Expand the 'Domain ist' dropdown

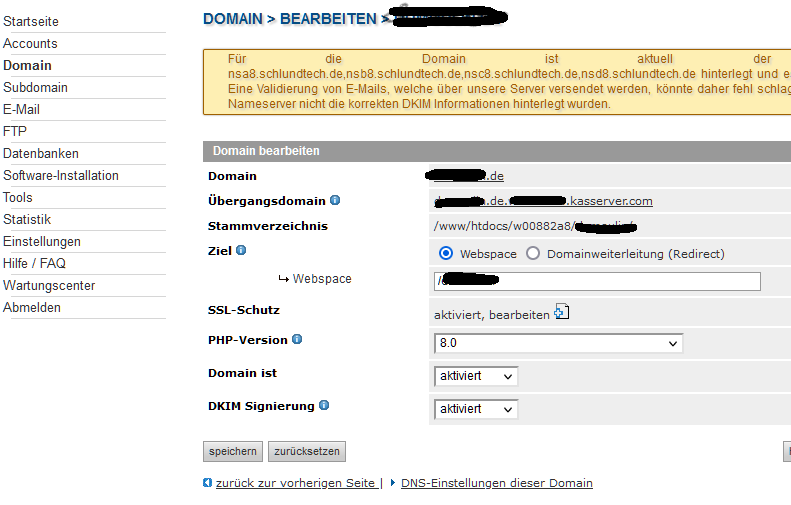tap(476, 376)
